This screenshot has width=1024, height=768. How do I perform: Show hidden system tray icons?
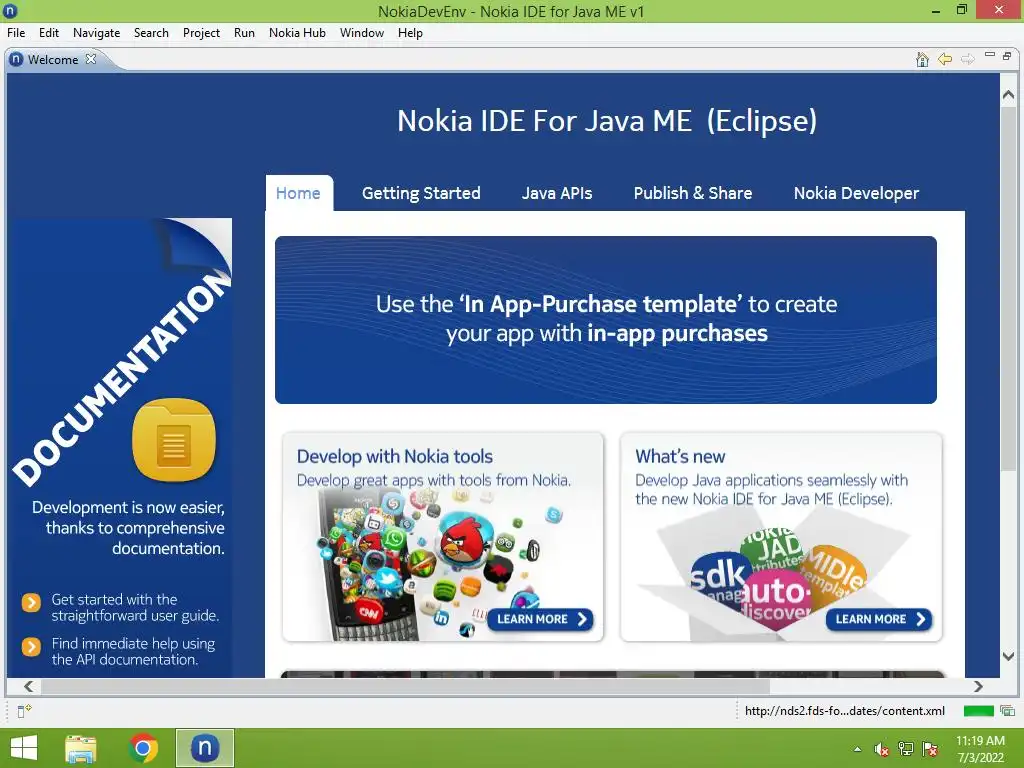point(857,749)
